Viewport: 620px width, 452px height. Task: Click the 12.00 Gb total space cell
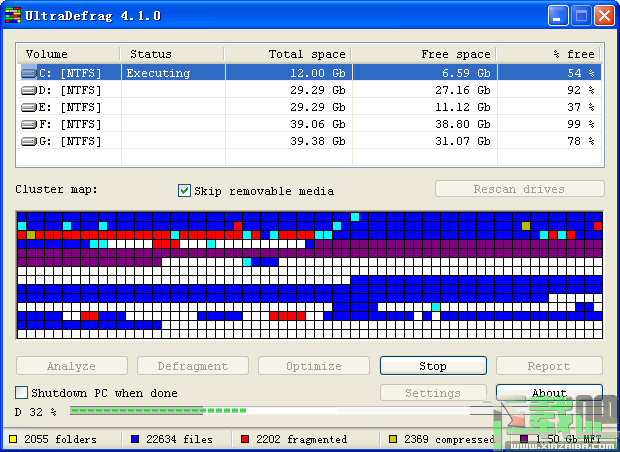289,73
